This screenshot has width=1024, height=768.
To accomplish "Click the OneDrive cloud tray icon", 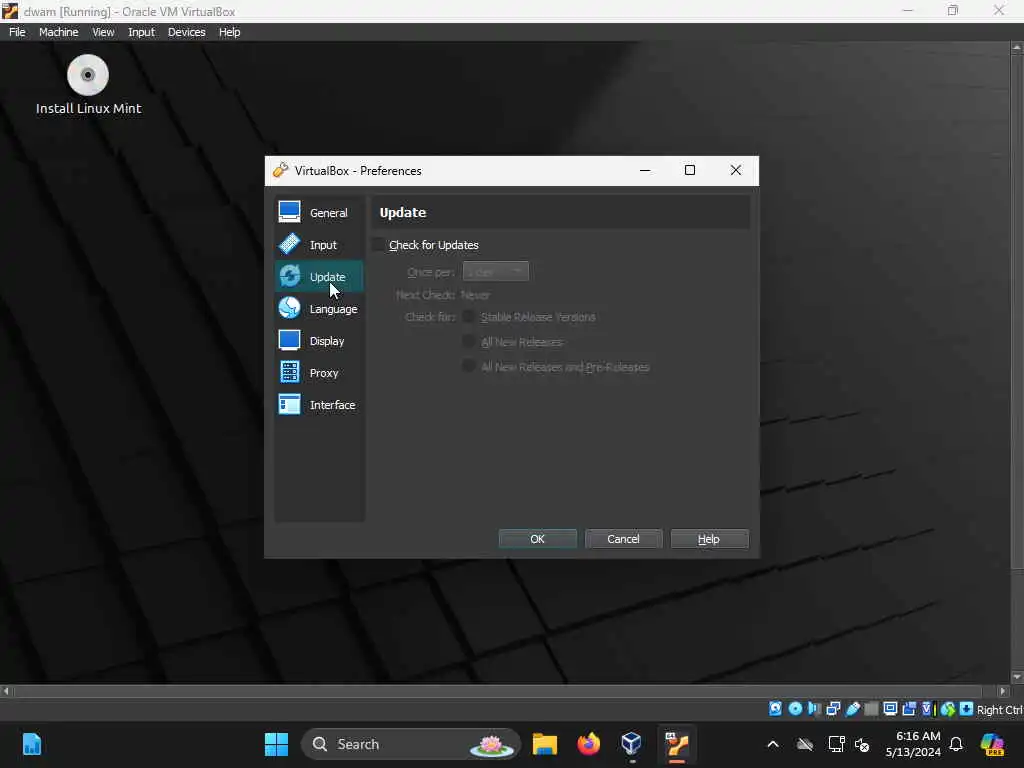I will pos(805,744).
